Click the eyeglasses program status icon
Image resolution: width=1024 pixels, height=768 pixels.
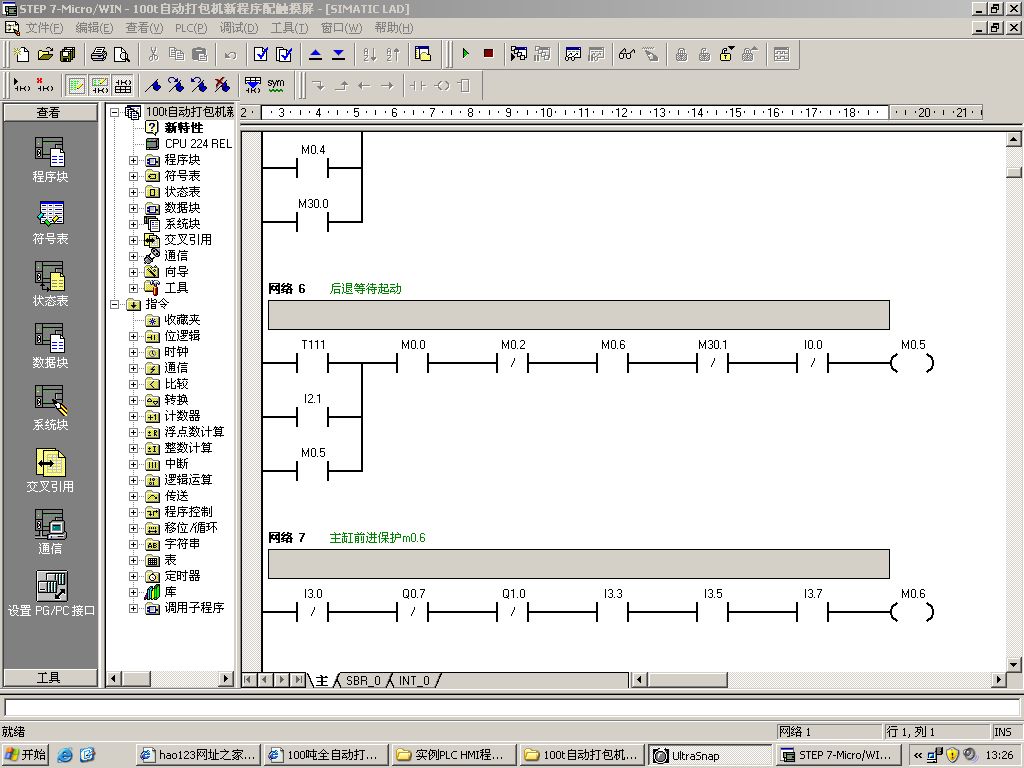coord(627,54)
